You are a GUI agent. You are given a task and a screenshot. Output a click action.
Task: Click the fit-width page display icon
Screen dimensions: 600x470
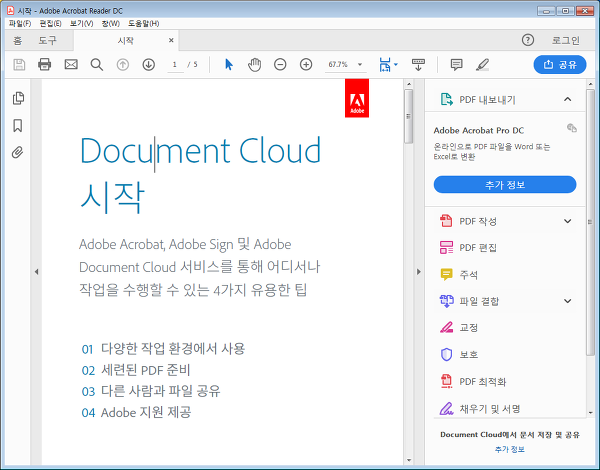pos(385,64)
